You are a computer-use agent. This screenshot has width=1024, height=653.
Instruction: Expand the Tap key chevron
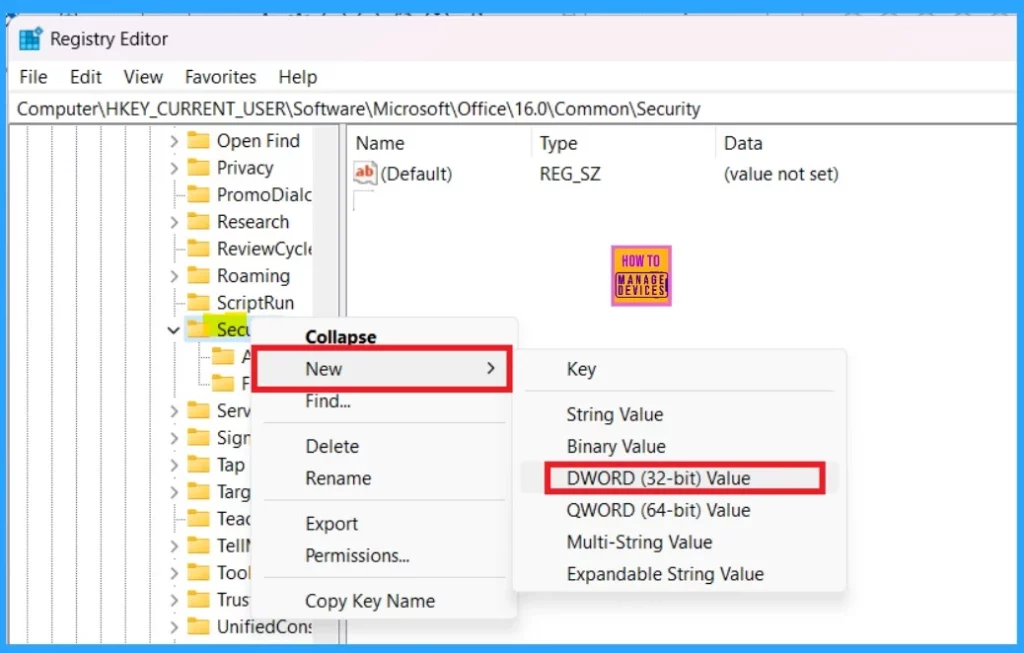(174, 465)
